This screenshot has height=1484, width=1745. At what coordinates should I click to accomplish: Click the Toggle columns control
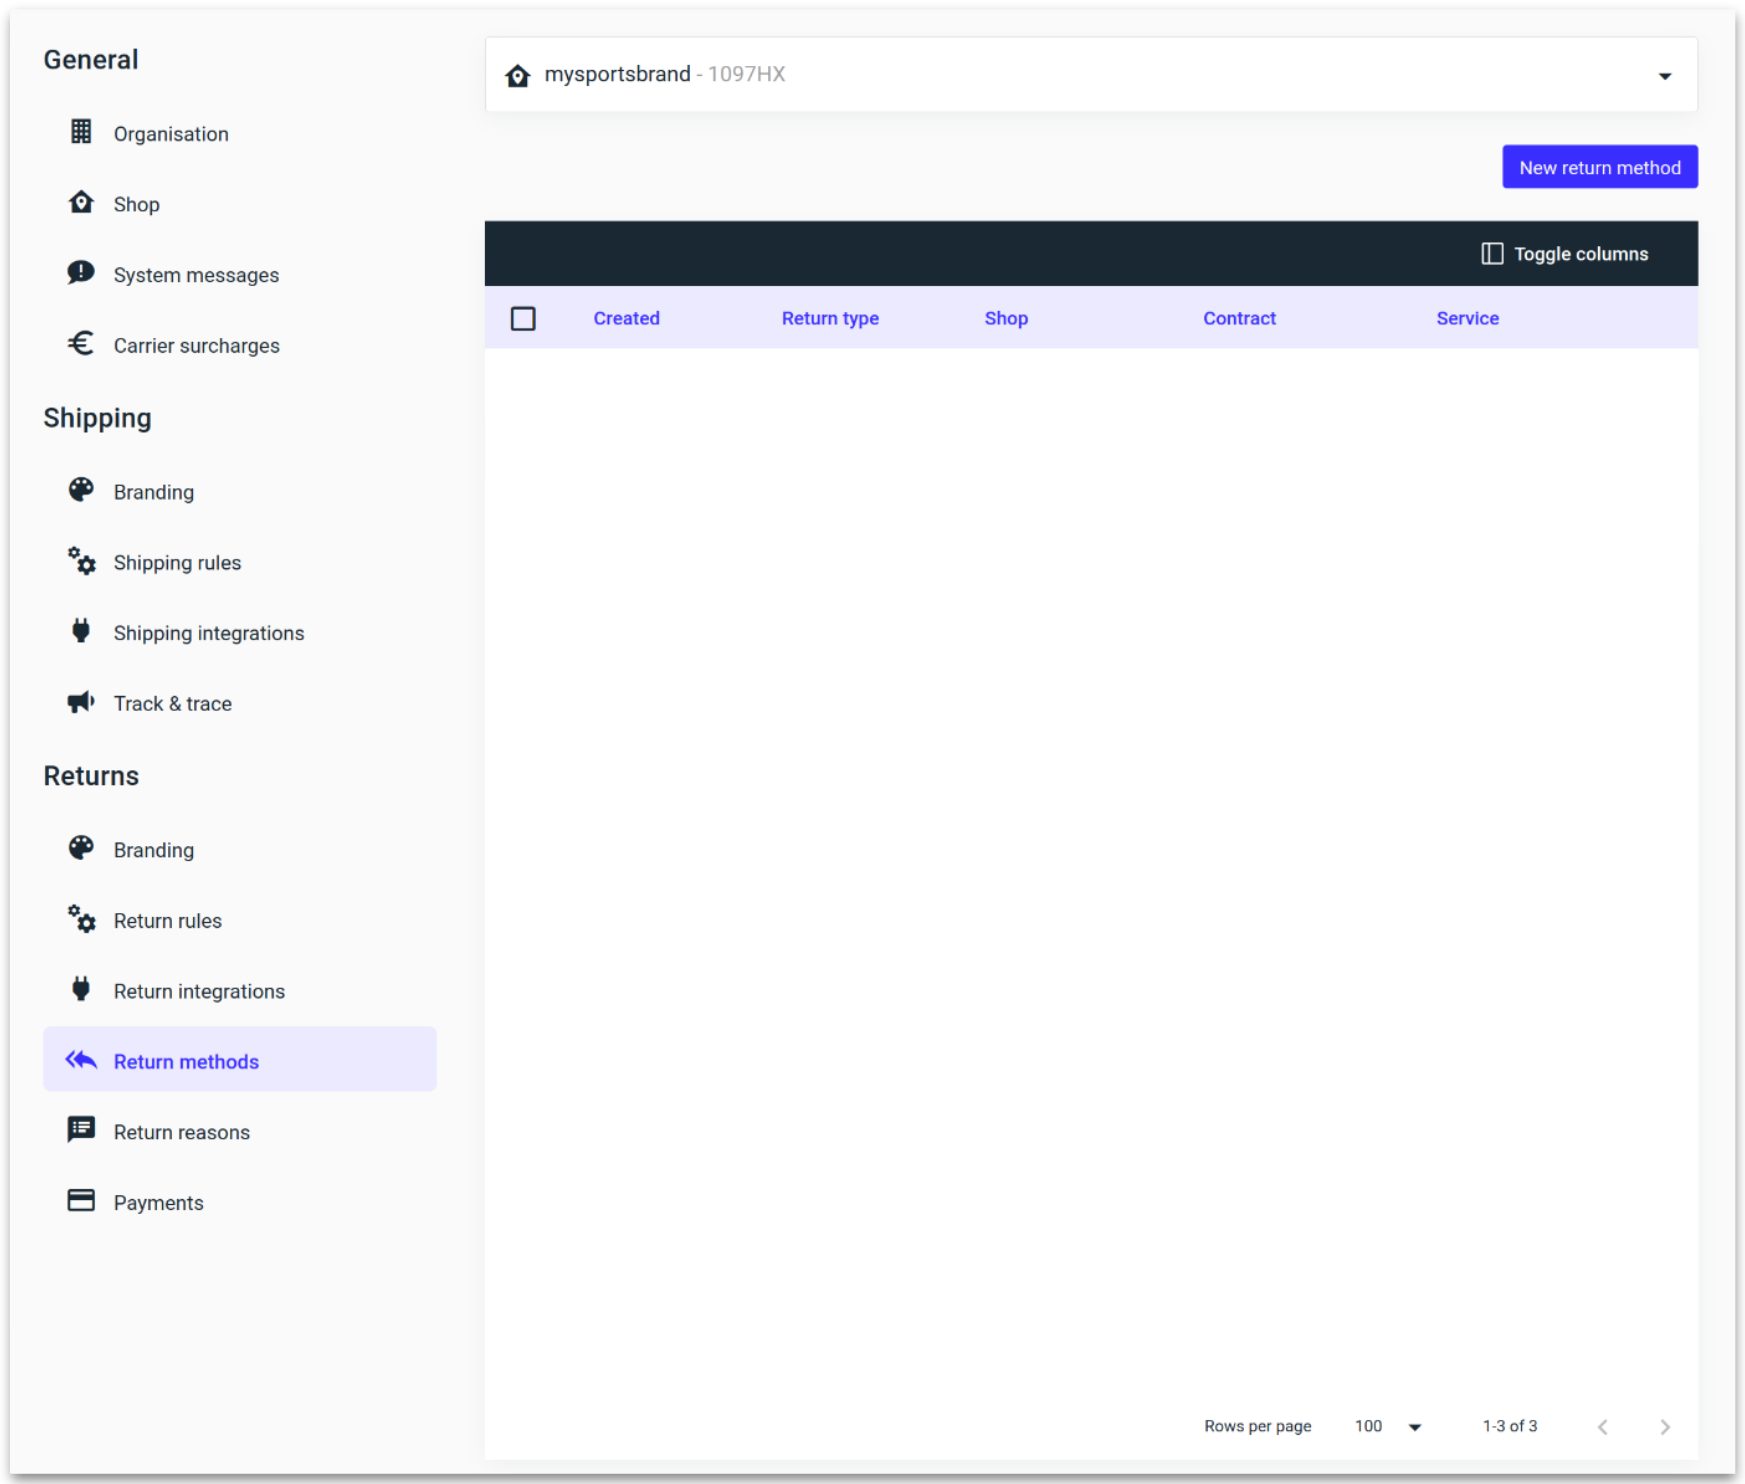1563,253
